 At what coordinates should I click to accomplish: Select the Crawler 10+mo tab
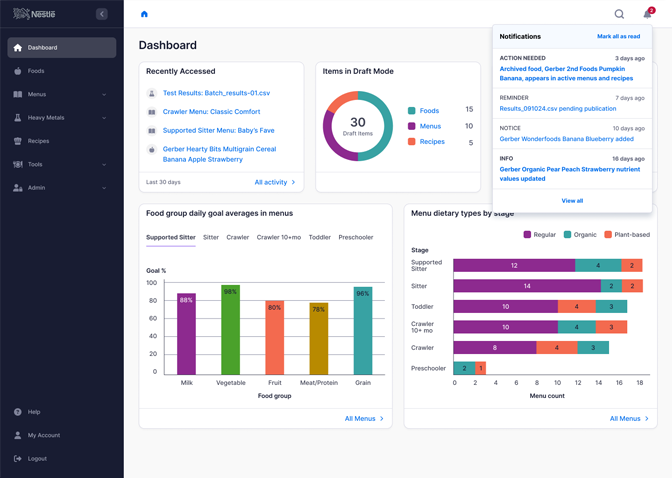pyautogui.click(x=278, y=238)
